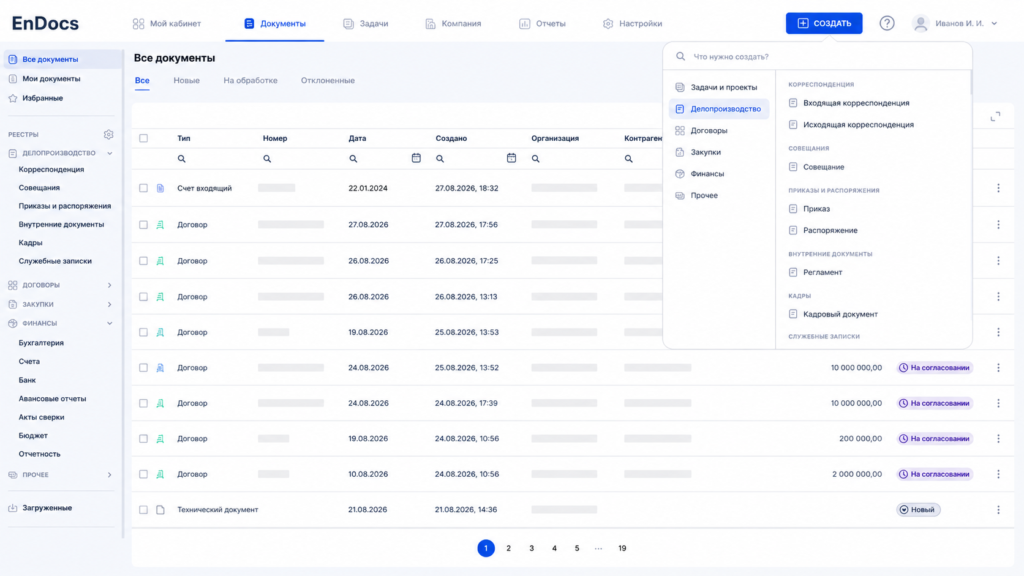Jump to last page 19
The height and width of the screenshot is (576, 1024).
pyautogui.click(x=622, y=549)
